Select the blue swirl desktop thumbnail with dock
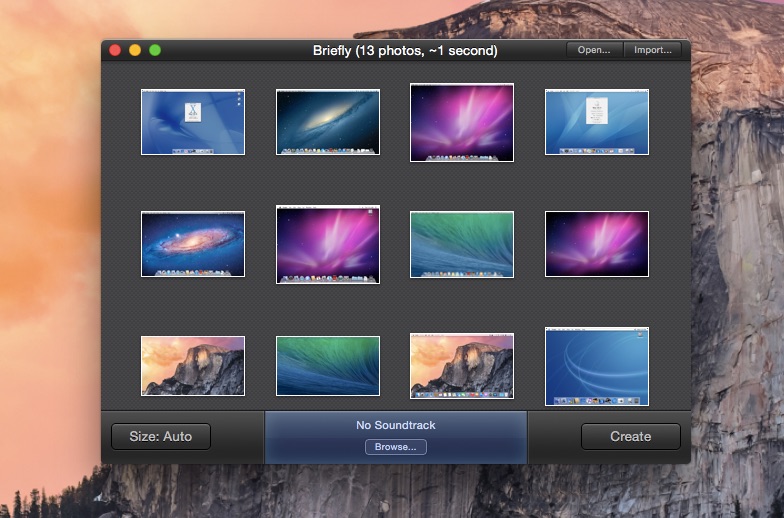Image resolution: width=784 pixels, height=518 pixels. point(597,366)
